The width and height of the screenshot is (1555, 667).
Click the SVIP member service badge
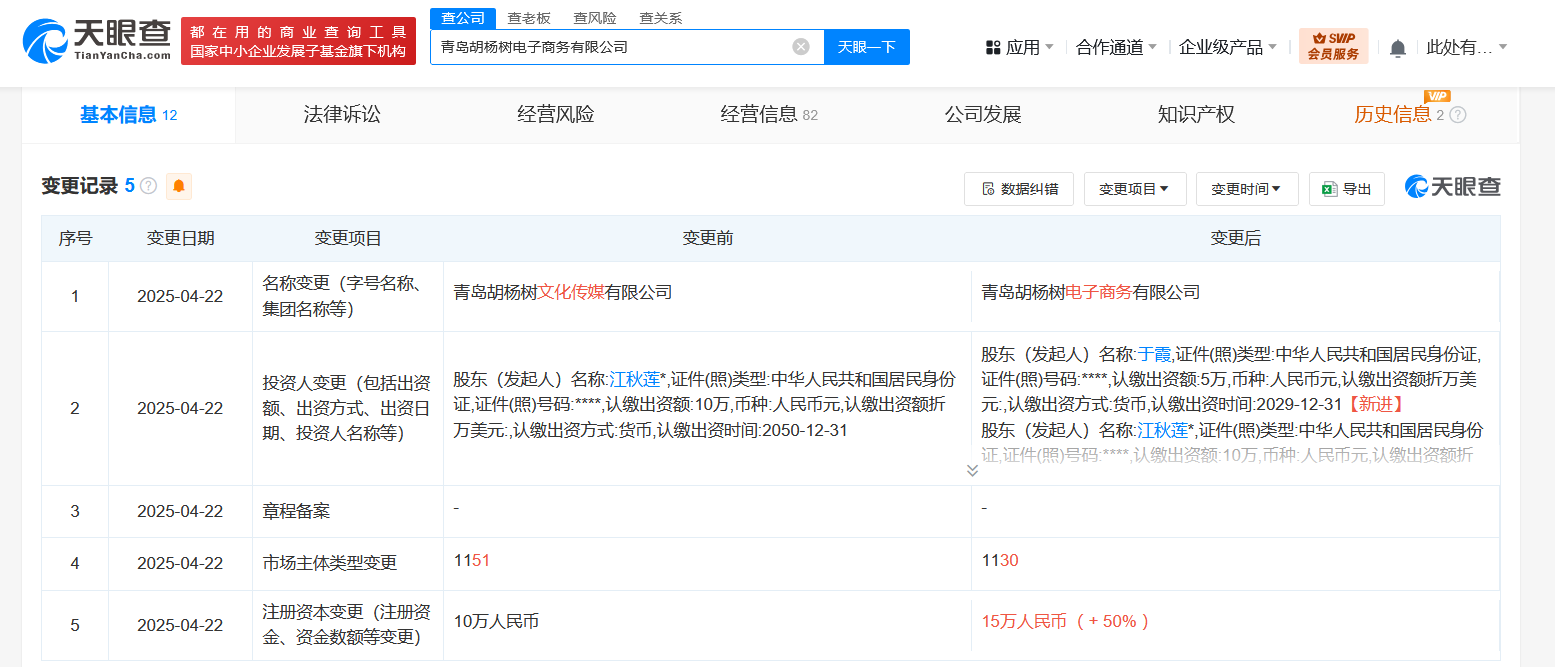click(1333, 46)
